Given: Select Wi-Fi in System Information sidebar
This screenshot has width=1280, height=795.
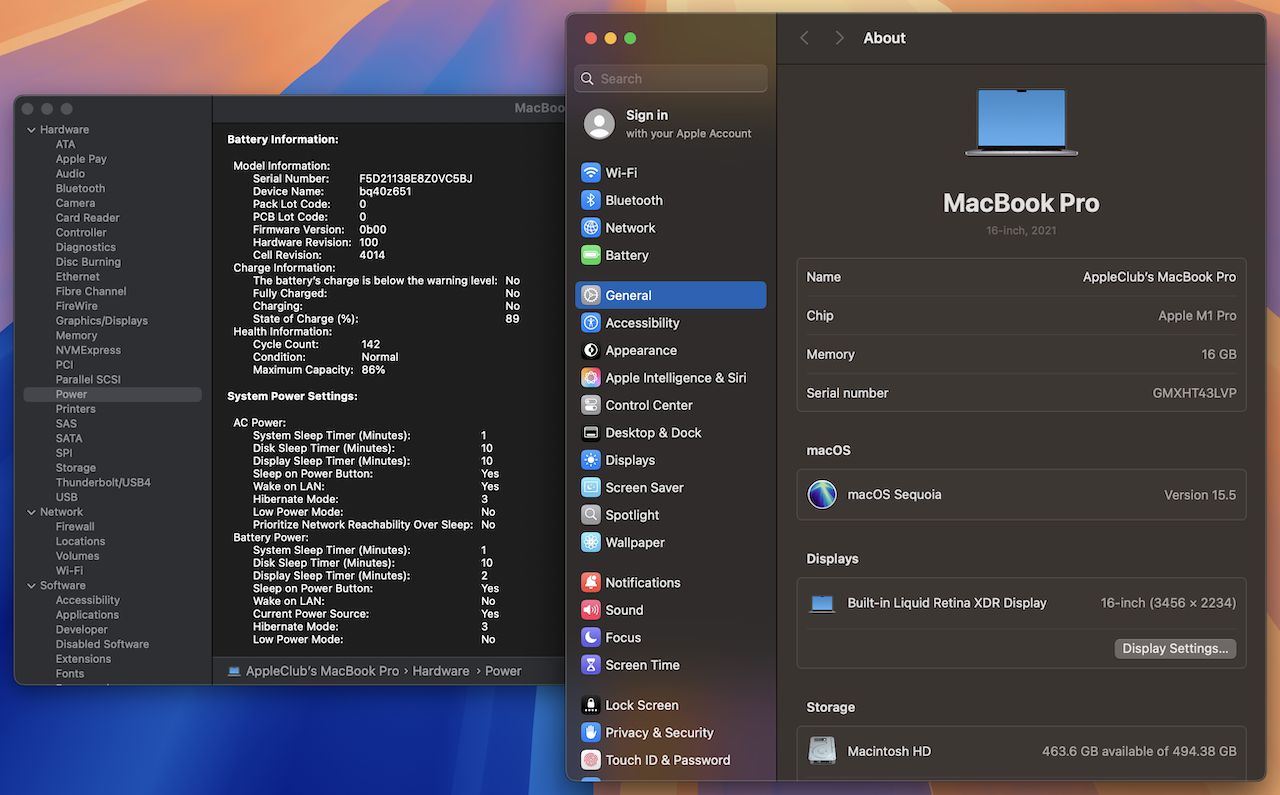Looking at the screenshot, I should tap(69, 571).
